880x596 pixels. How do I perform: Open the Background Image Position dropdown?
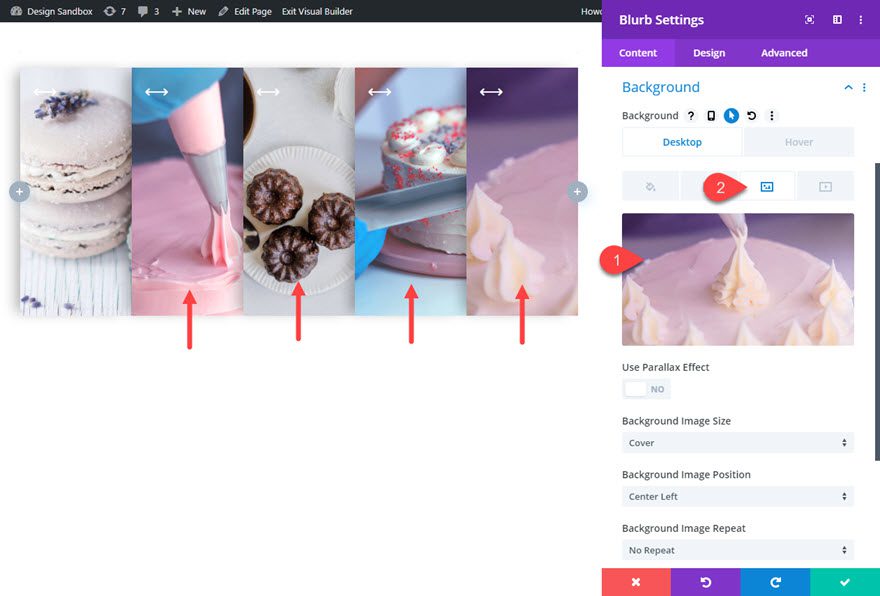pos(737,496)
